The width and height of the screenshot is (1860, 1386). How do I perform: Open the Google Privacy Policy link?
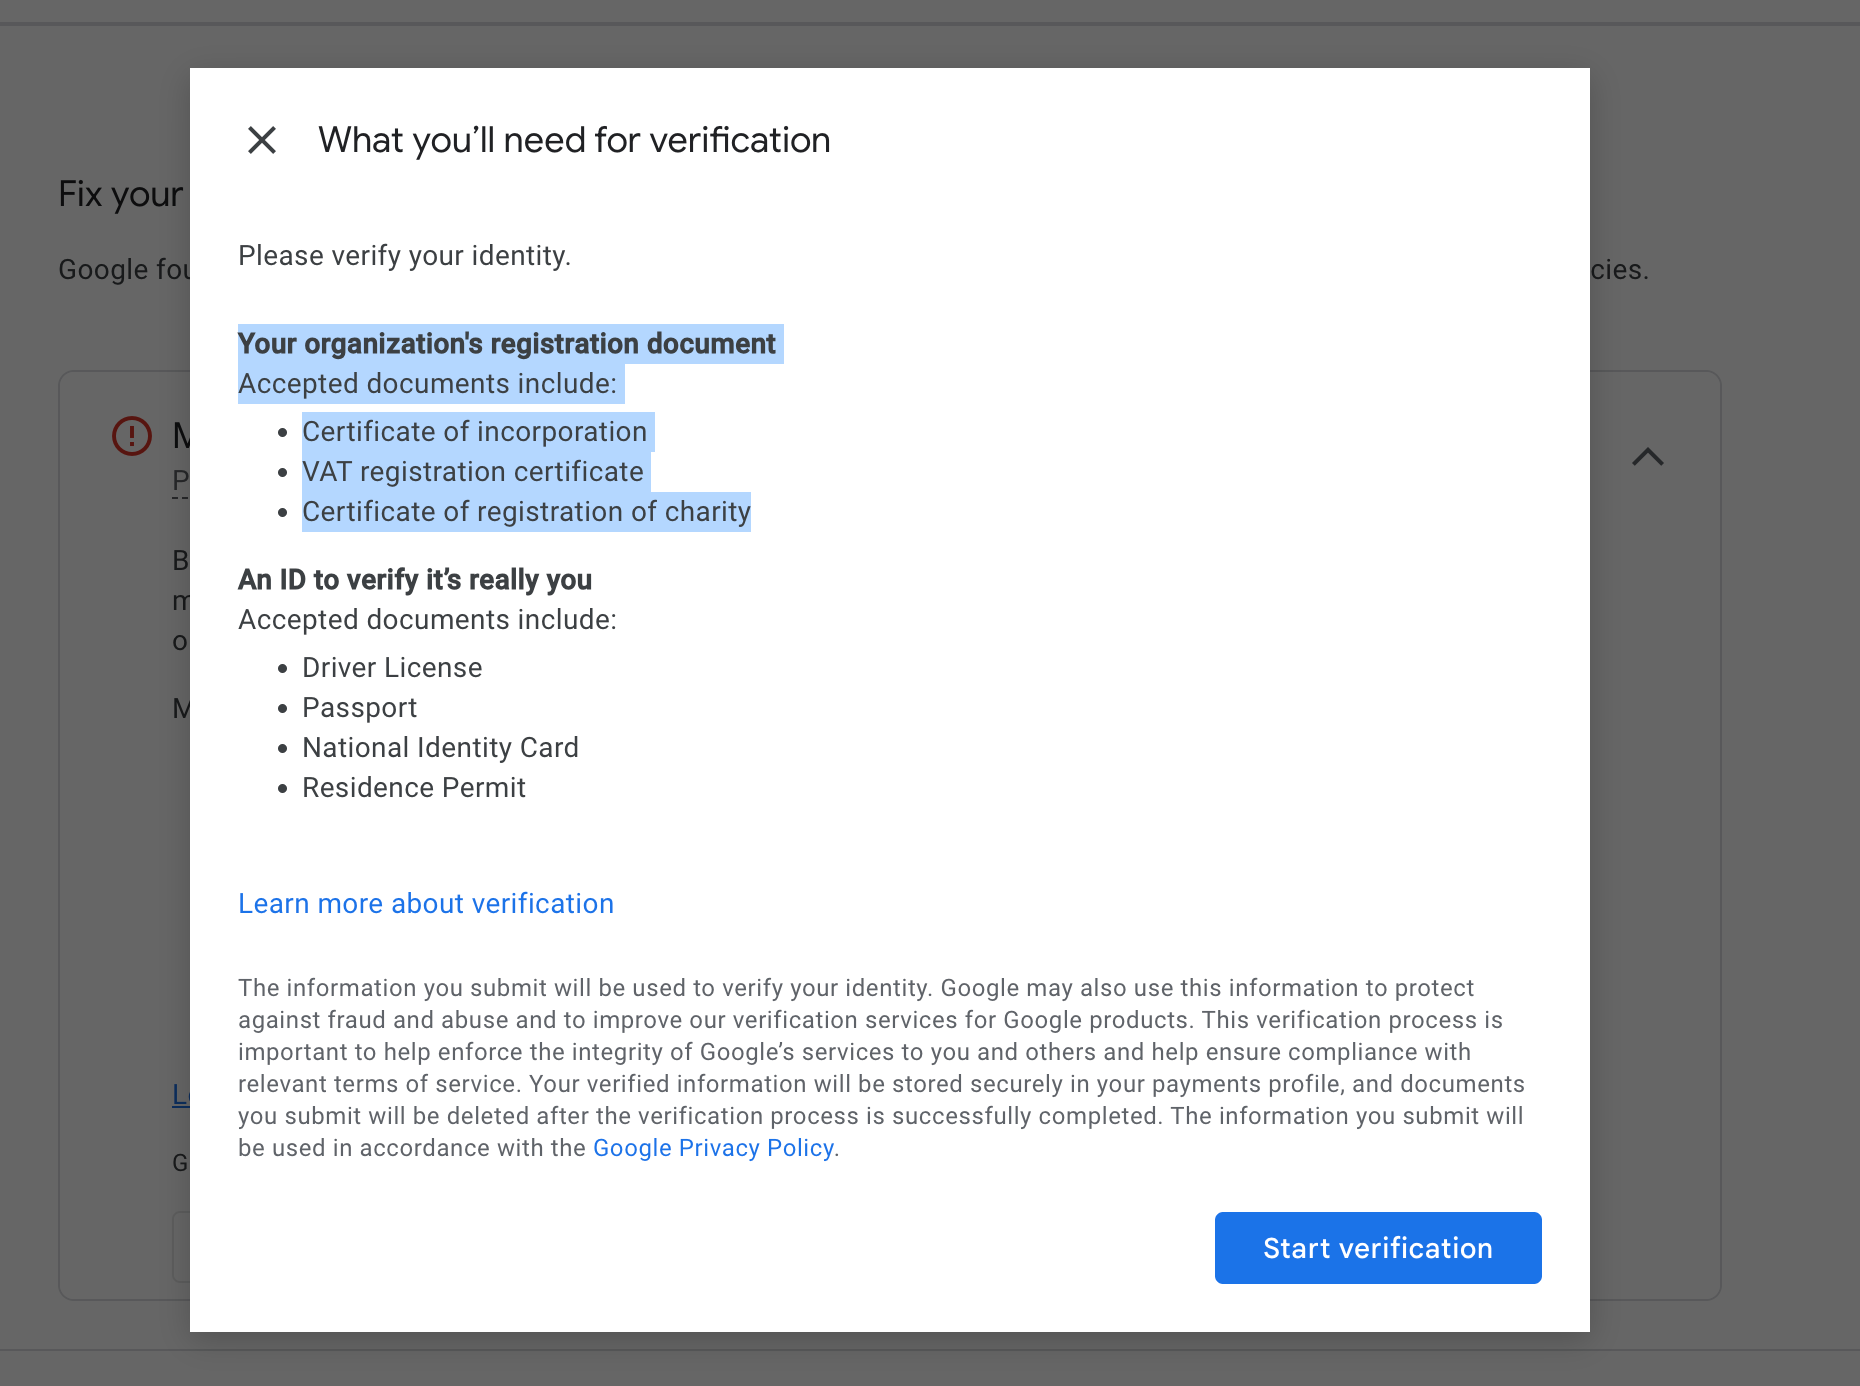pyautogui.click(x=713, y=1148)
